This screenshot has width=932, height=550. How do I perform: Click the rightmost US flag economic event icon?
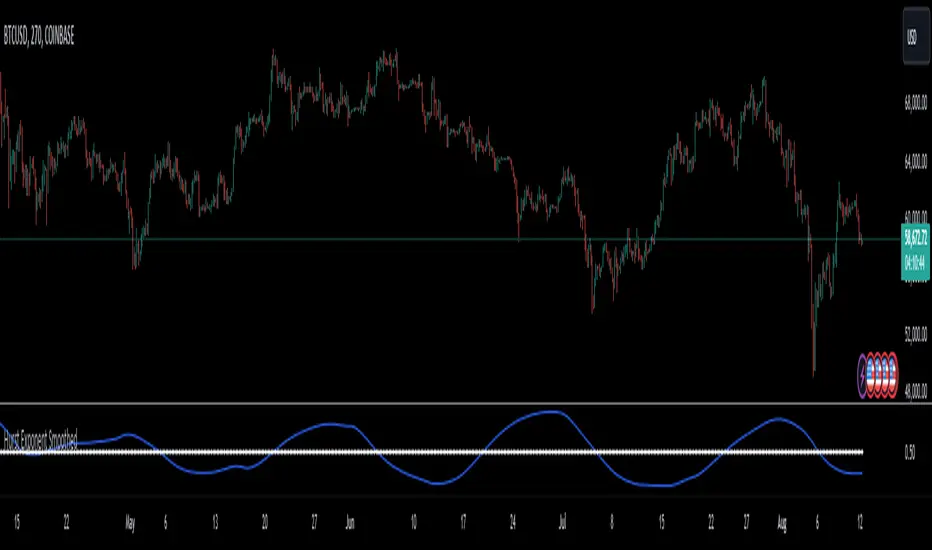tap(892, 375)
